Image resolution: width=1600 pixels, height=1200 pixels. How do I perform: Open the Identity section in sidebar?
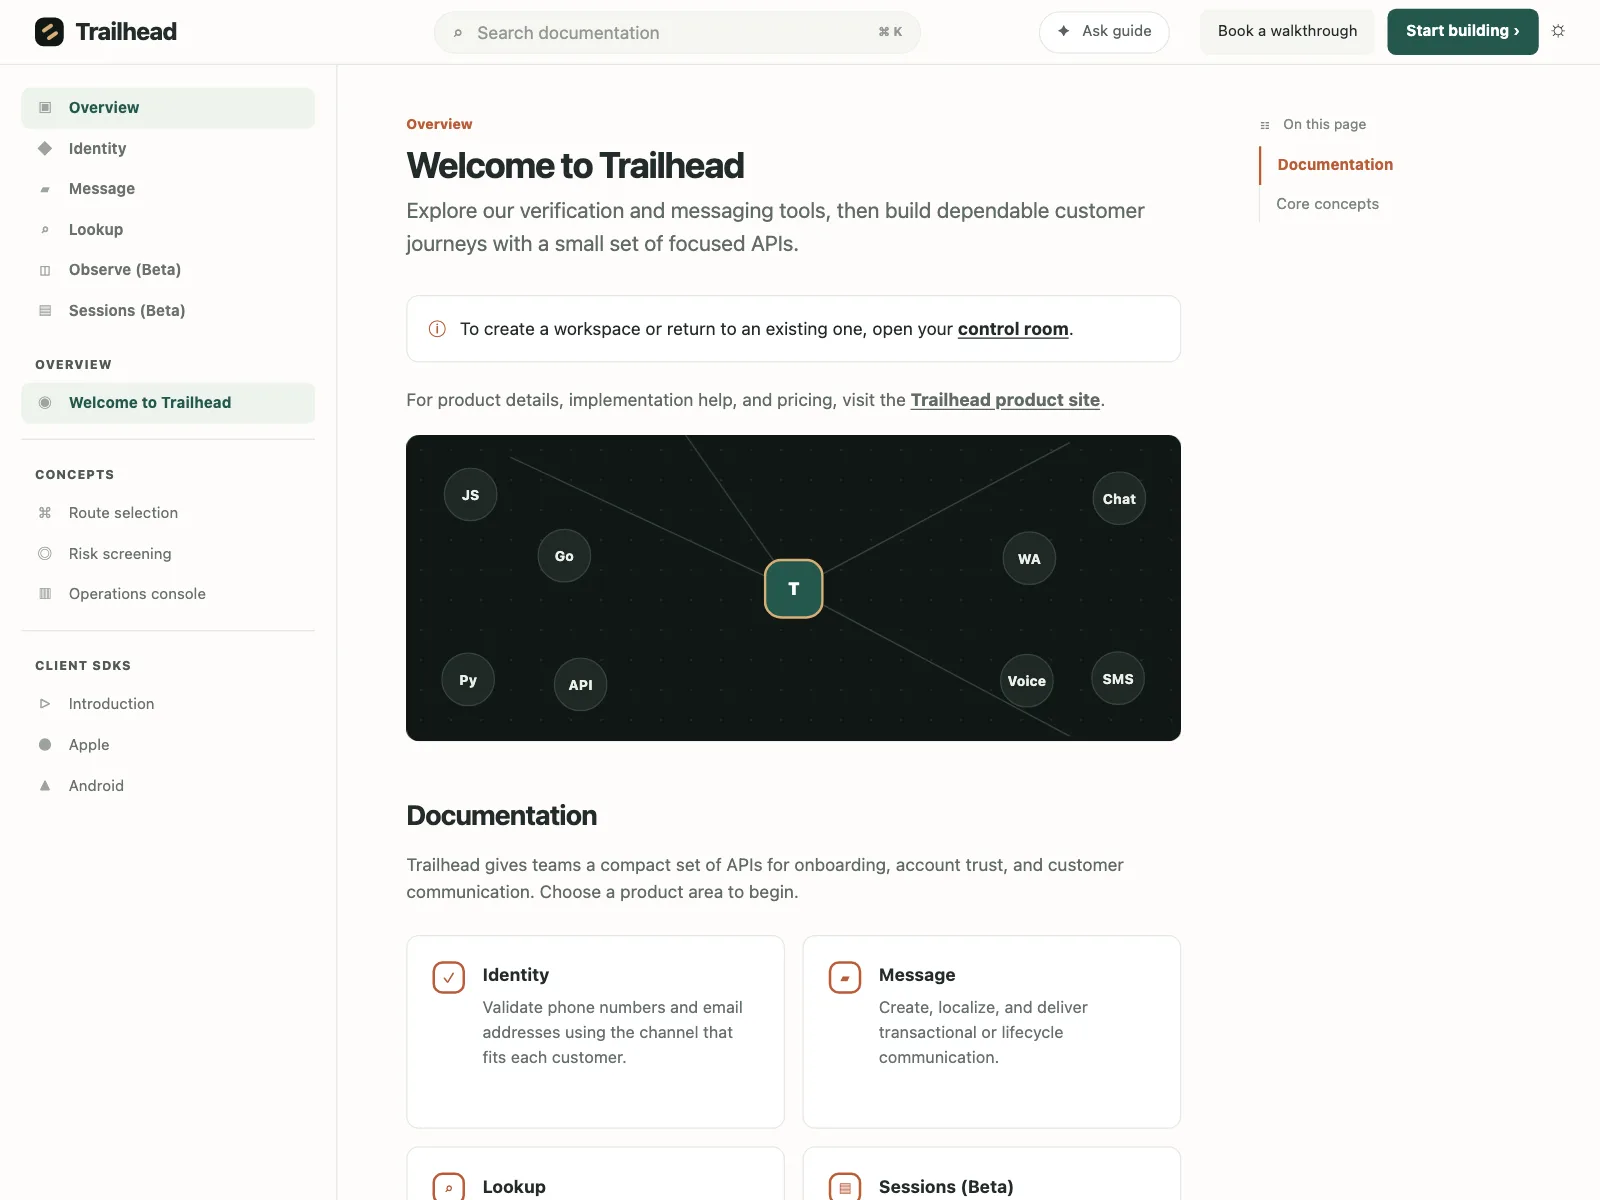point(168,148)
